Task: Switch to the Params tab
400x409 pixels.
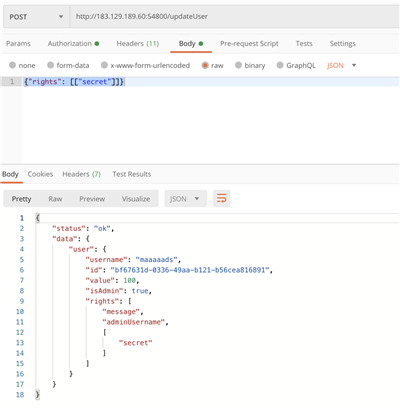Action: [x=18, y=44]
